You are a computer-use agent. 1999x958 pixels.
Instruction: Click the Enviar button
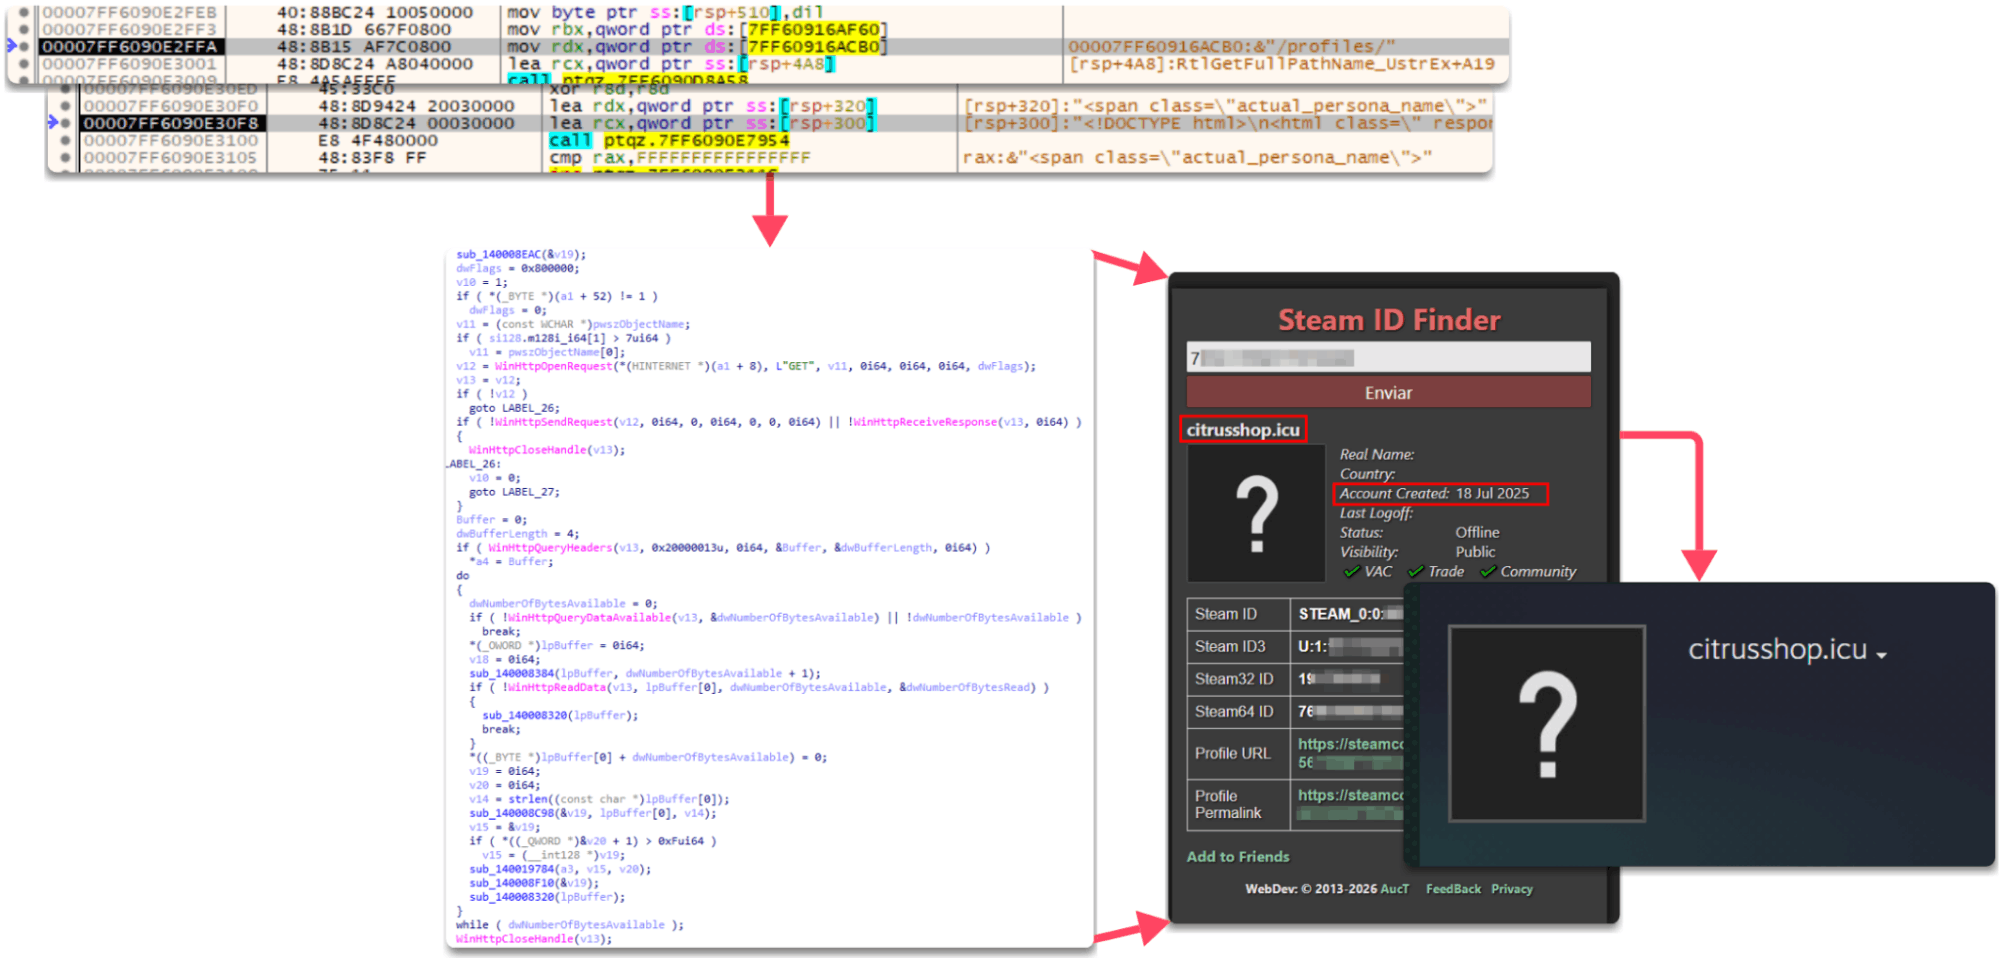point(1389,392)
